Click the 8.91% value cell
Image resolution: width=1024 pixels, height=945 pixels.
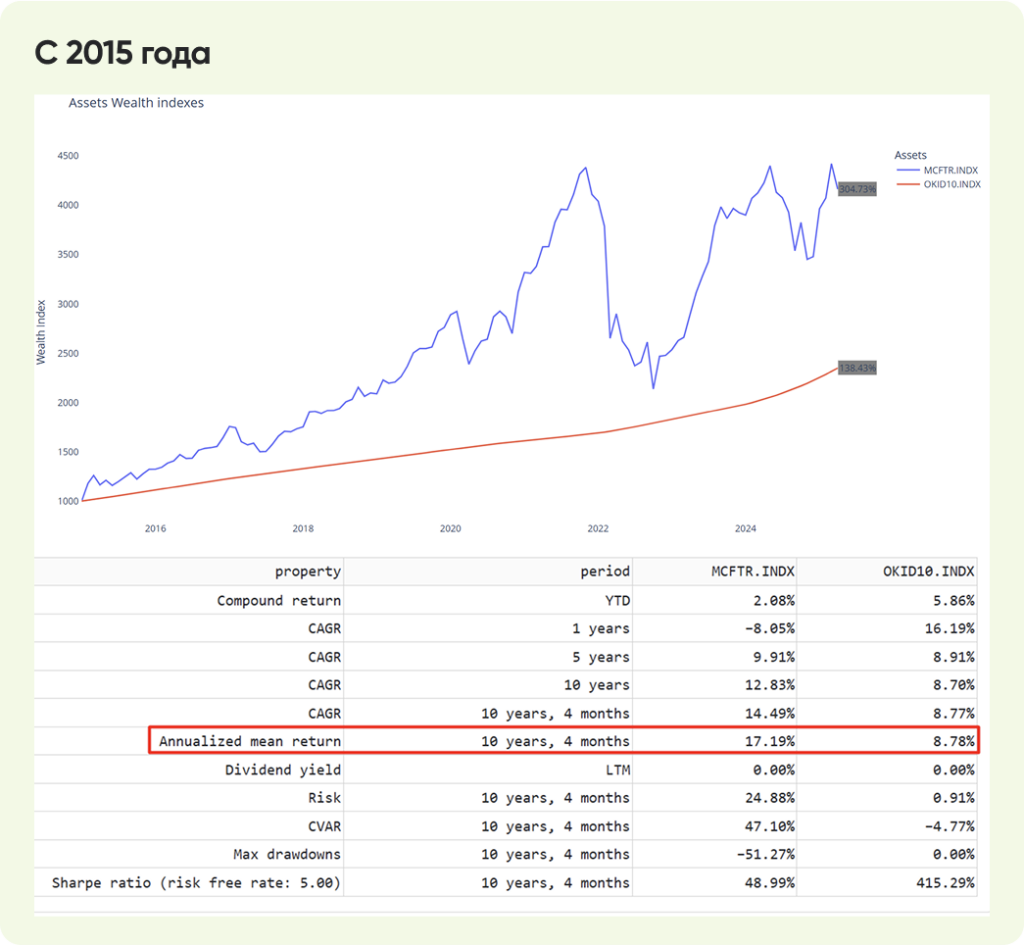coord(953,657)
